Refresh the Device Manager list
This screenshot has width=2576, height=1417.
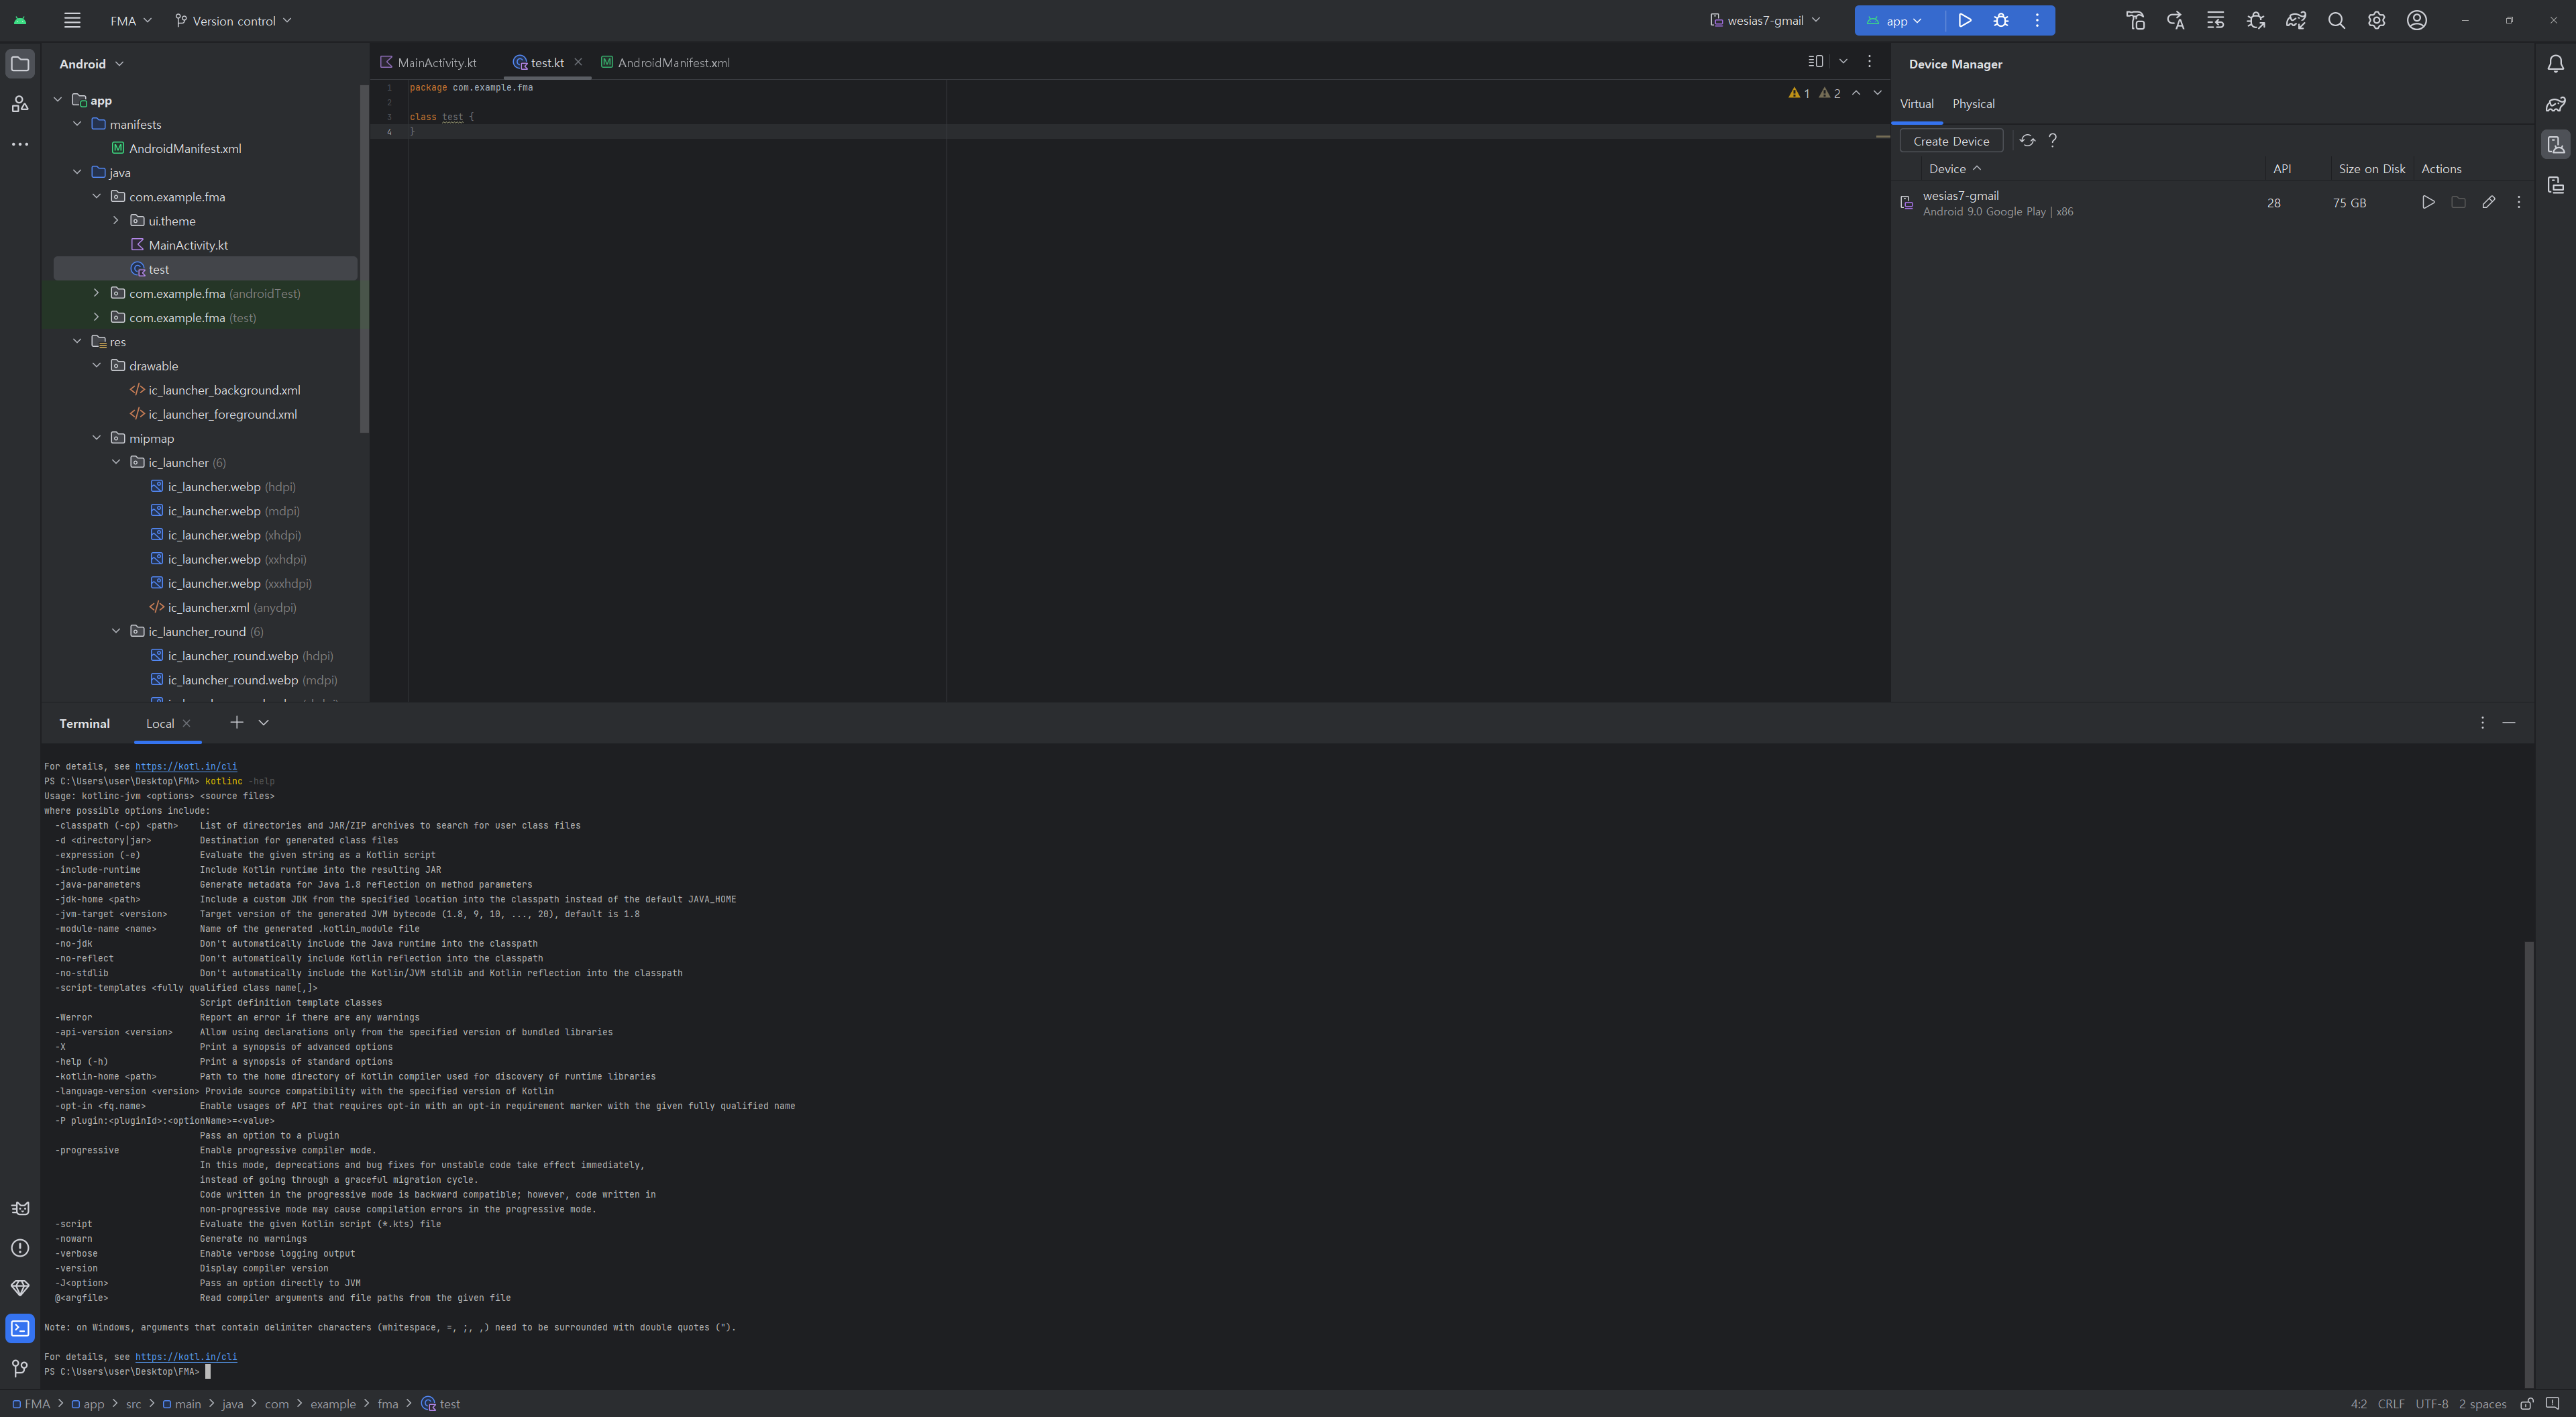point(2026,141)
